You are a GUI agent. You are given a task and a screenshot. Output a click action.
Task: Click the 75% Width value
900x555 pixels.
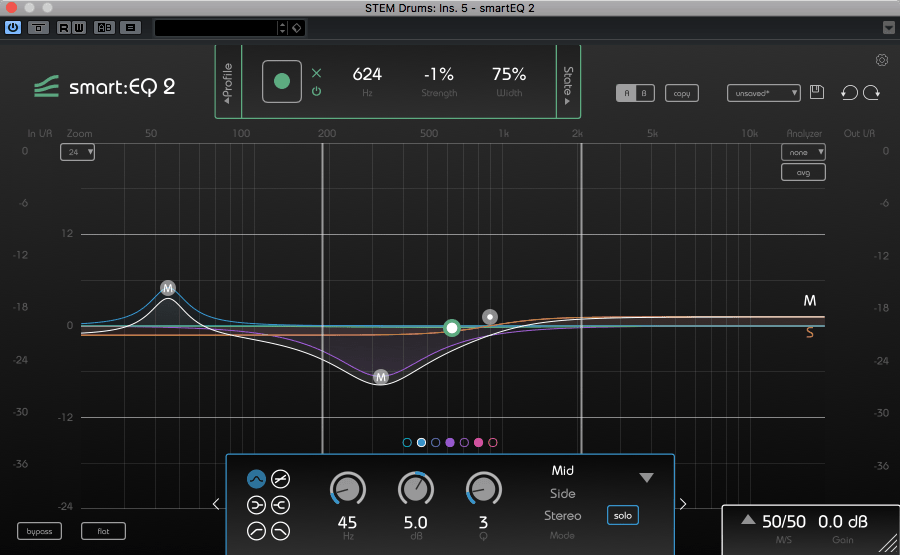tap(509, 74)
